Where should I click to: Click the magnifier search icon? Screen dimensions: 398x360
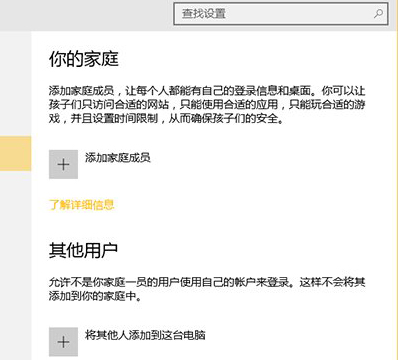[x=378, y=14]
